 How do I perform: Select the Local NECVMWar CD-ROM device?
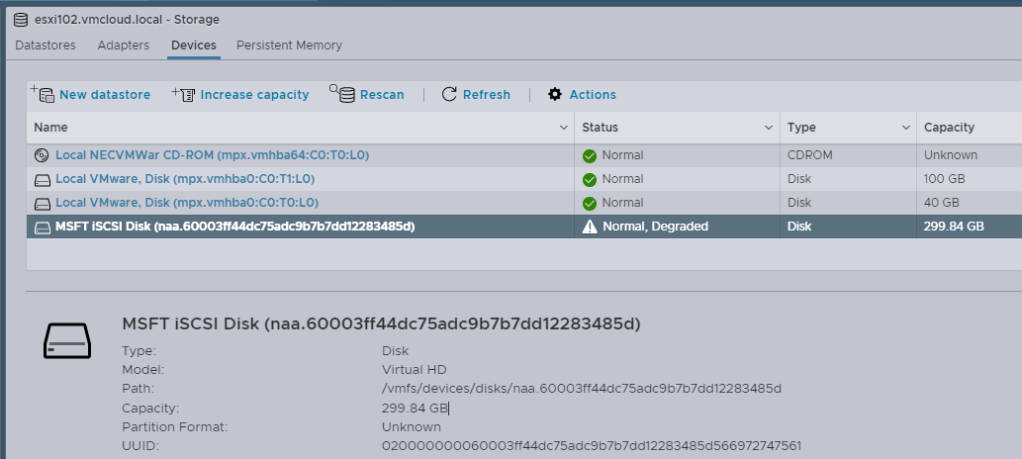point(212,155)
